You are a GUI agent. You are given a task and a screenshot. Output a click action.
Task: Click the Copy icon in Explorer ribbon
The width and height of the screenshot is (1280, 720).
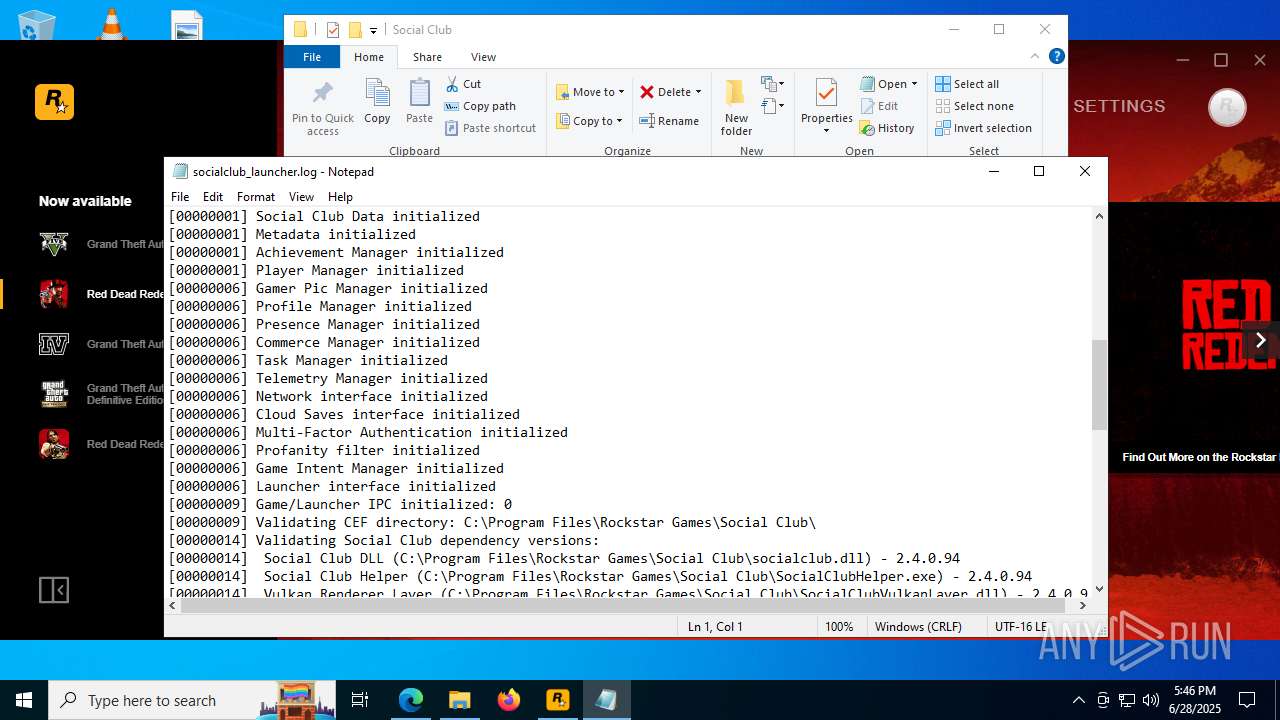[x=377, y=102]
